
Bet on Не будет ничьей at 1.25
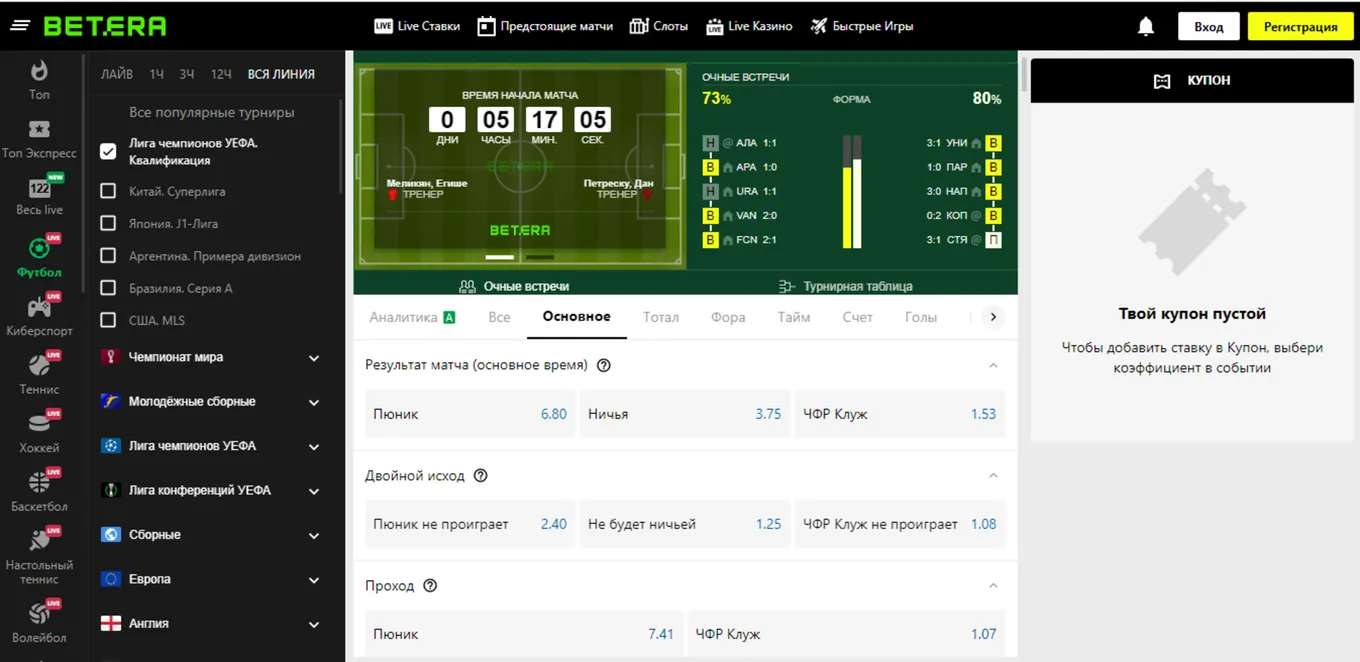pos(685,524)
